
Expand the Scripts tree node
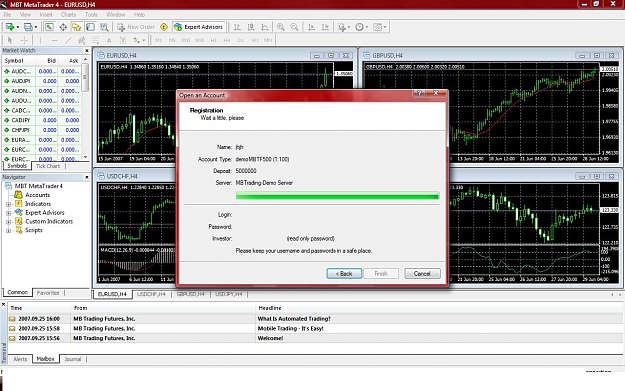8,230
